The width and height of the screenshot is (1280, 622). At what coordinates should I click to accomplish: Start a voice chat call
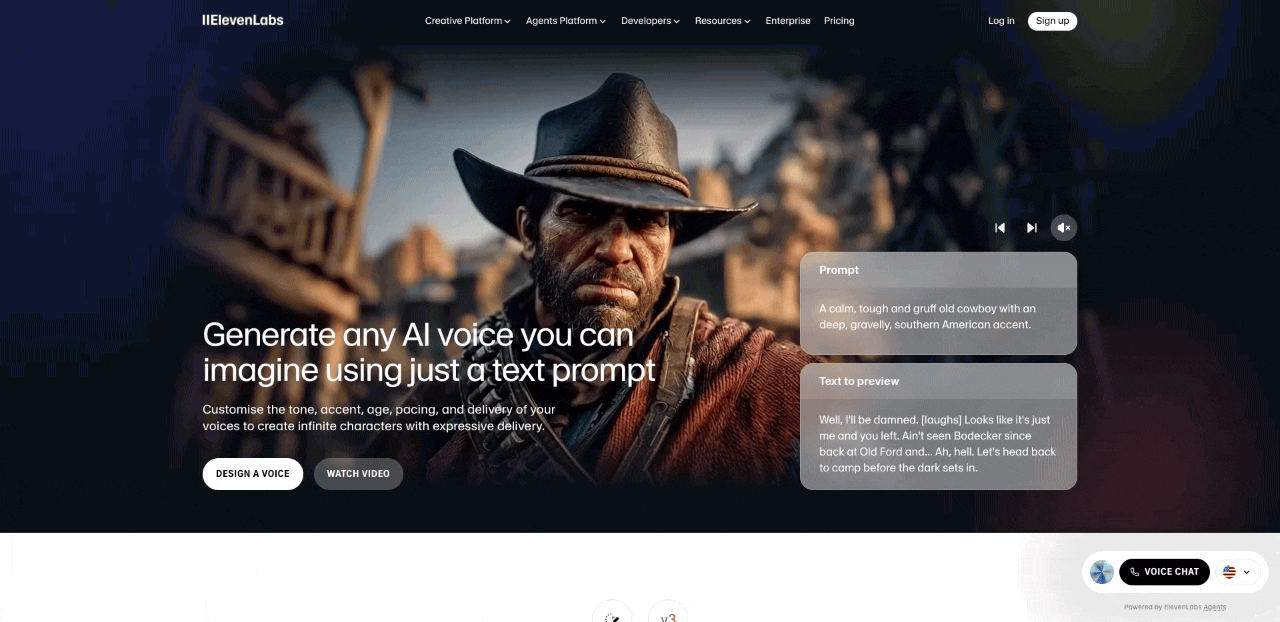tap(1164, 572)
